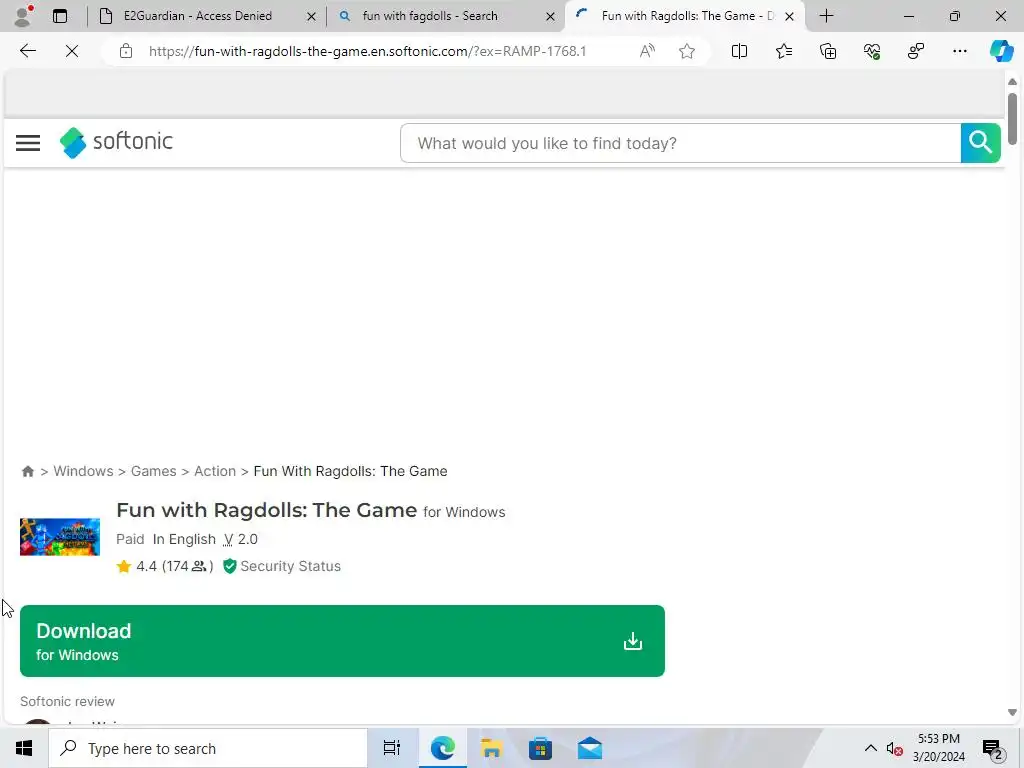The height and width of the screenshot is (768, 1024).
Task: Open Microsoft Edge from taskbar
Action: 442,748
